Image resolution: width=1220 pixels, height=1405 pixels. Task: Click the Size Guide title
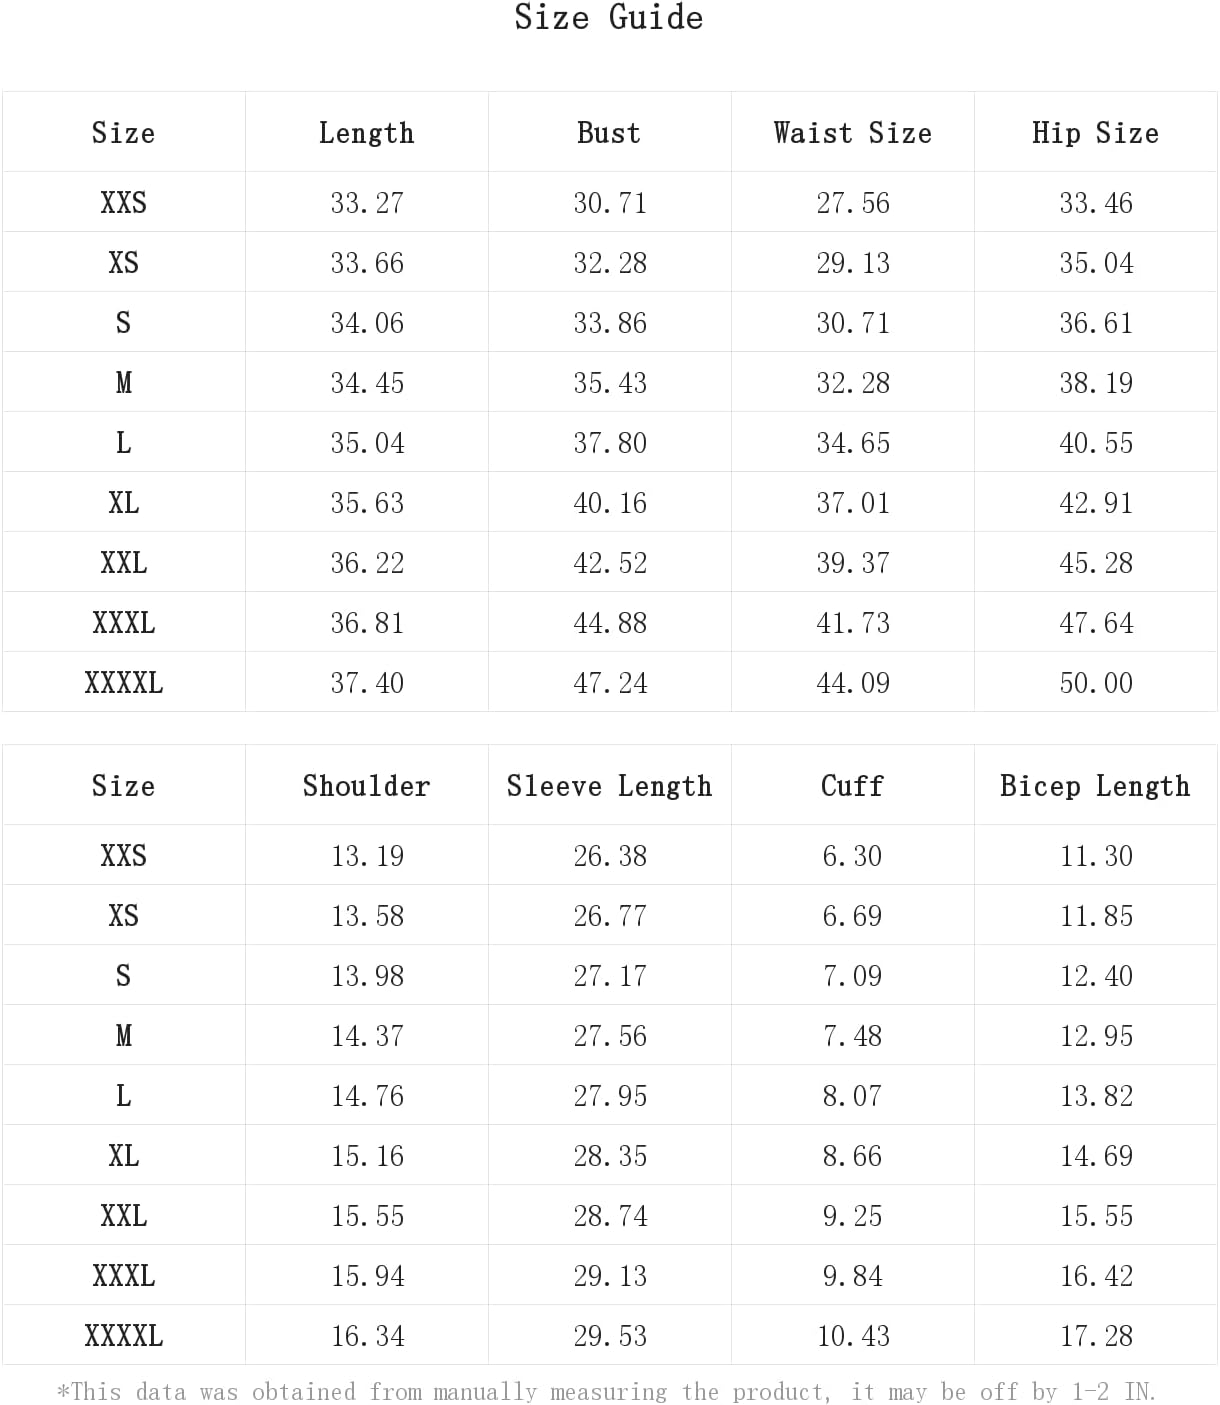coord(608,18)
